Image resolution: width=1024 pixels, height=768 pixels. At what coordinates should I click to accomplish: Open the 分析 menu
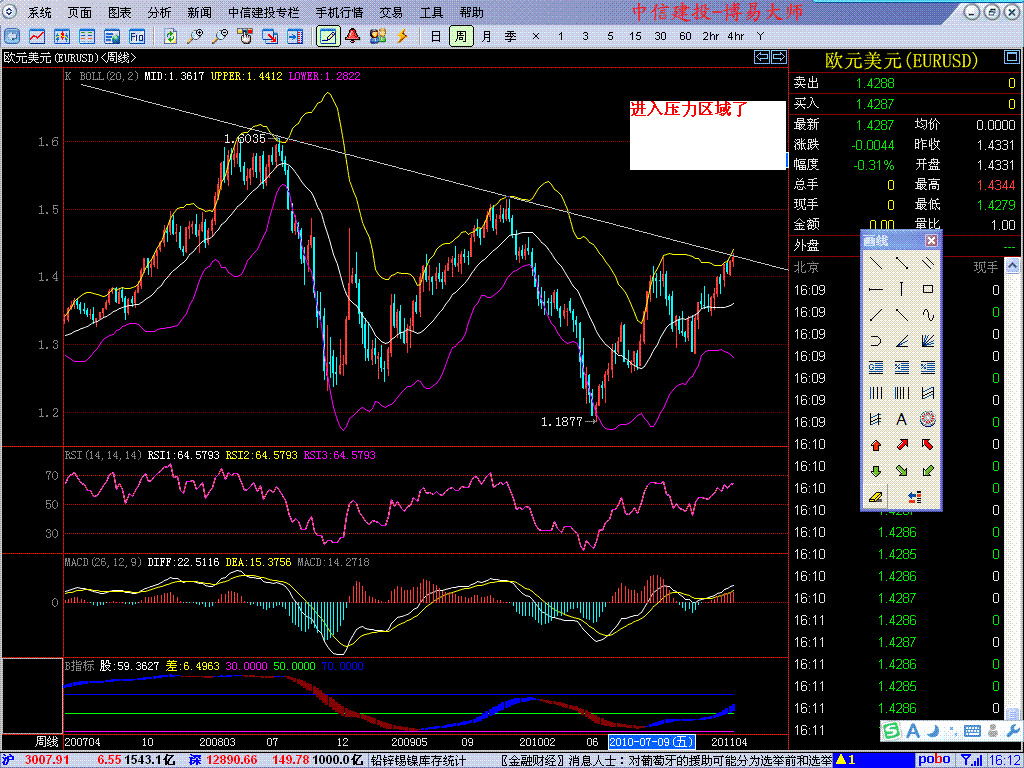click(159, 12)
